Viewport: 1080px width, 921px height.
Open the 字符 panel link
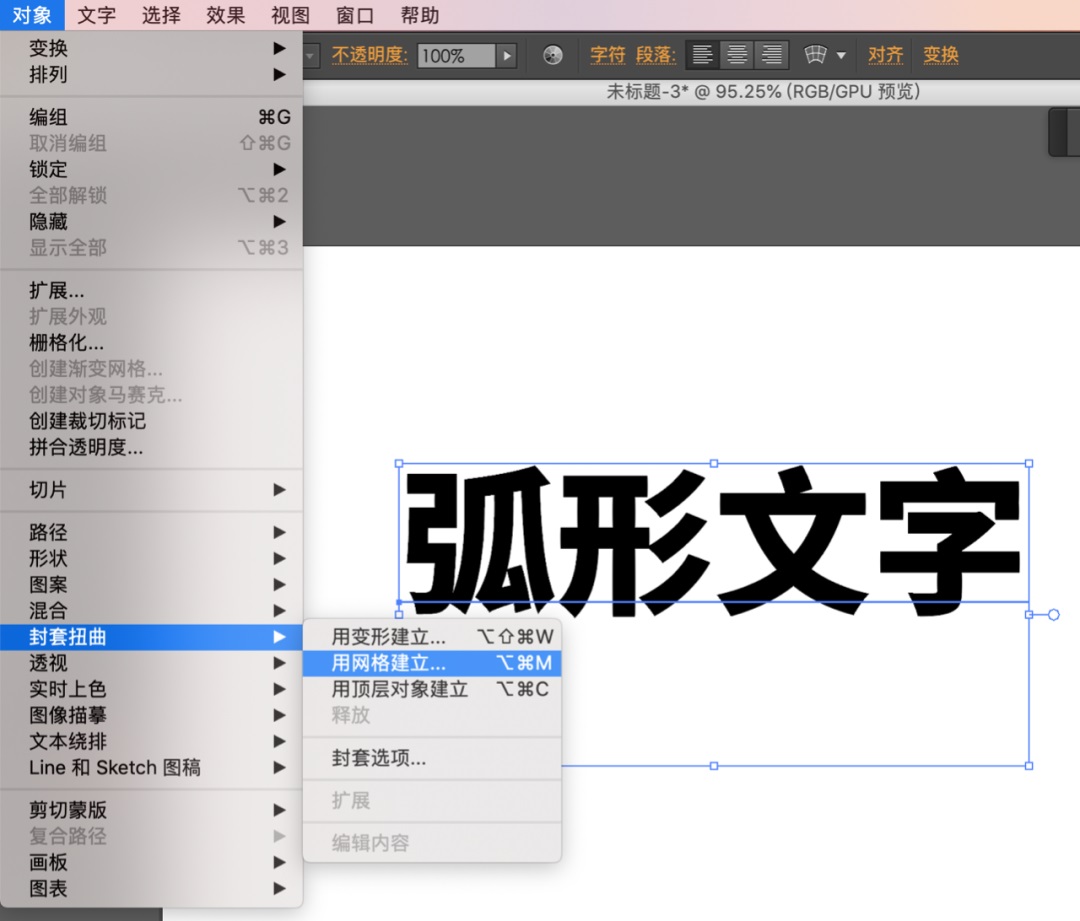coord(607,54)
